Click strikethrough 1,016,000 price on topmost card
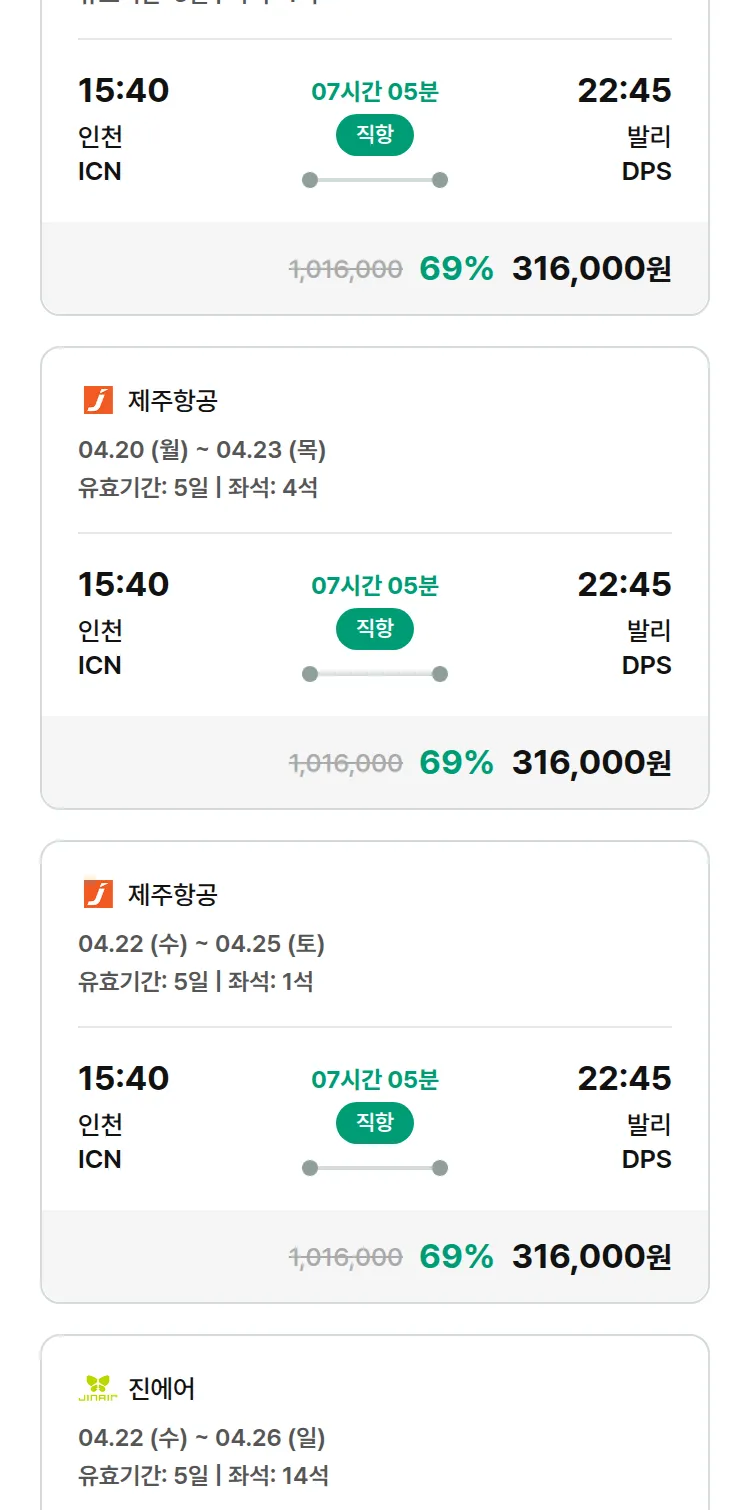The image size is (750, 1510). click(346, 269)
